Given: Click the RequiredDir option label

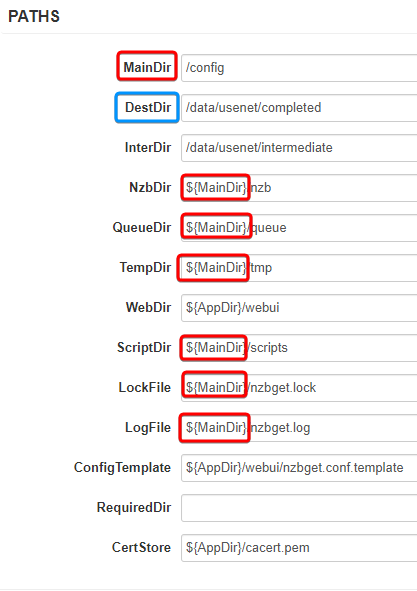Looking at the screenshot, I should [134, 507].
